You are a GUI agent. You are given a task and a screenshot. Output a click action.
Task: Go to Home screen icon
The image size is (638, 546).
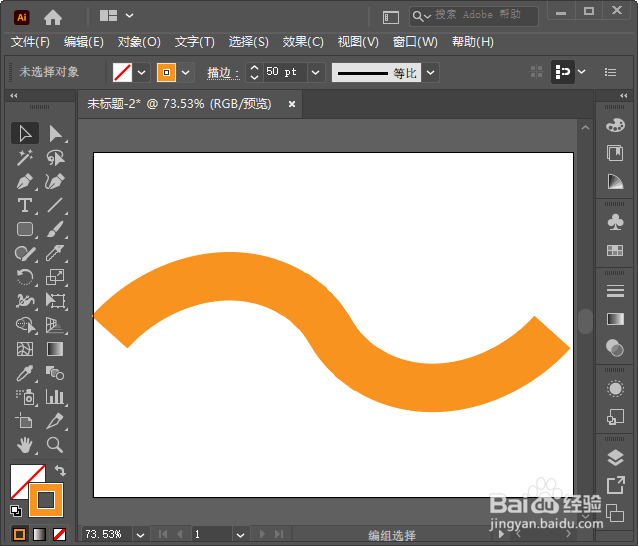(x=53, y=17)
